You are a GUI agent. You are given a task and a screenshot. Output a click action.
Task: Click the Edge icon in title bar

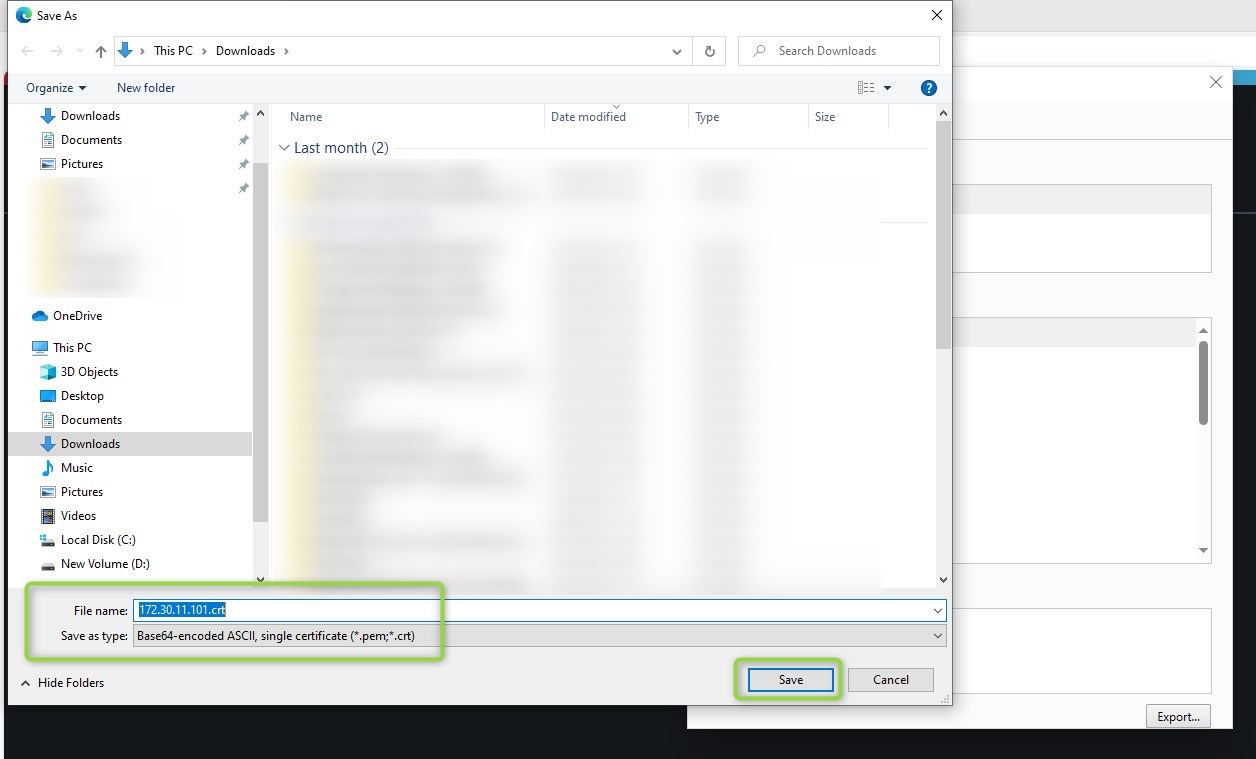(24, 15)
